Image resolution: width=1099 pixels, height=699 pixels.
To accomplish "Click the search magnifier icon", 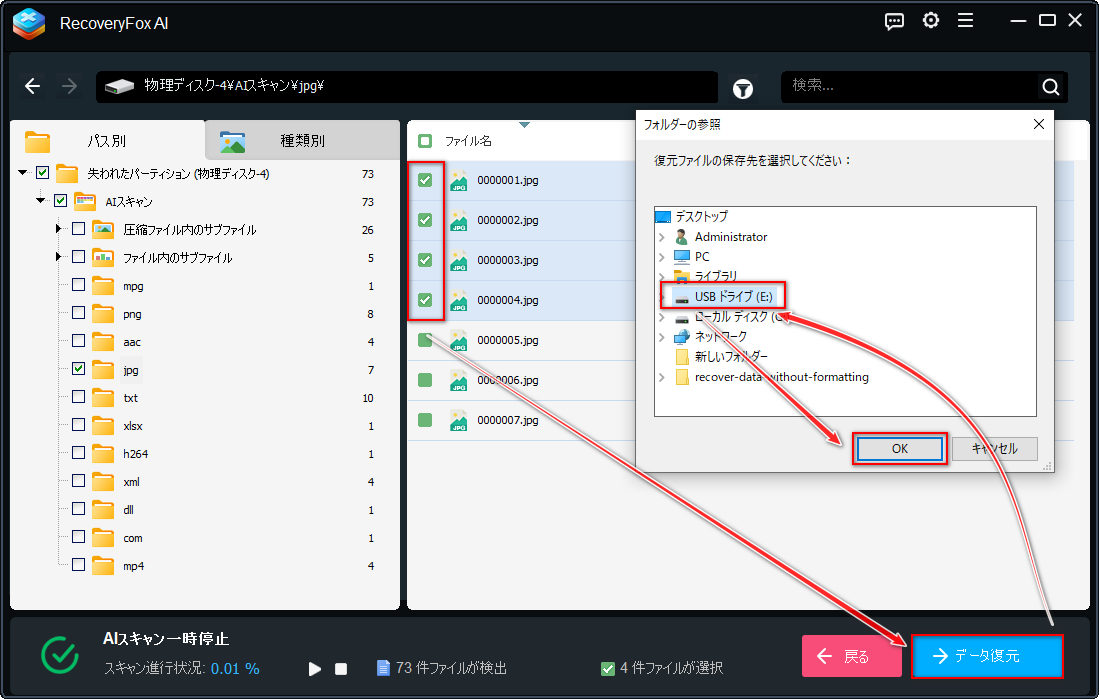I will coord(1051,87).
